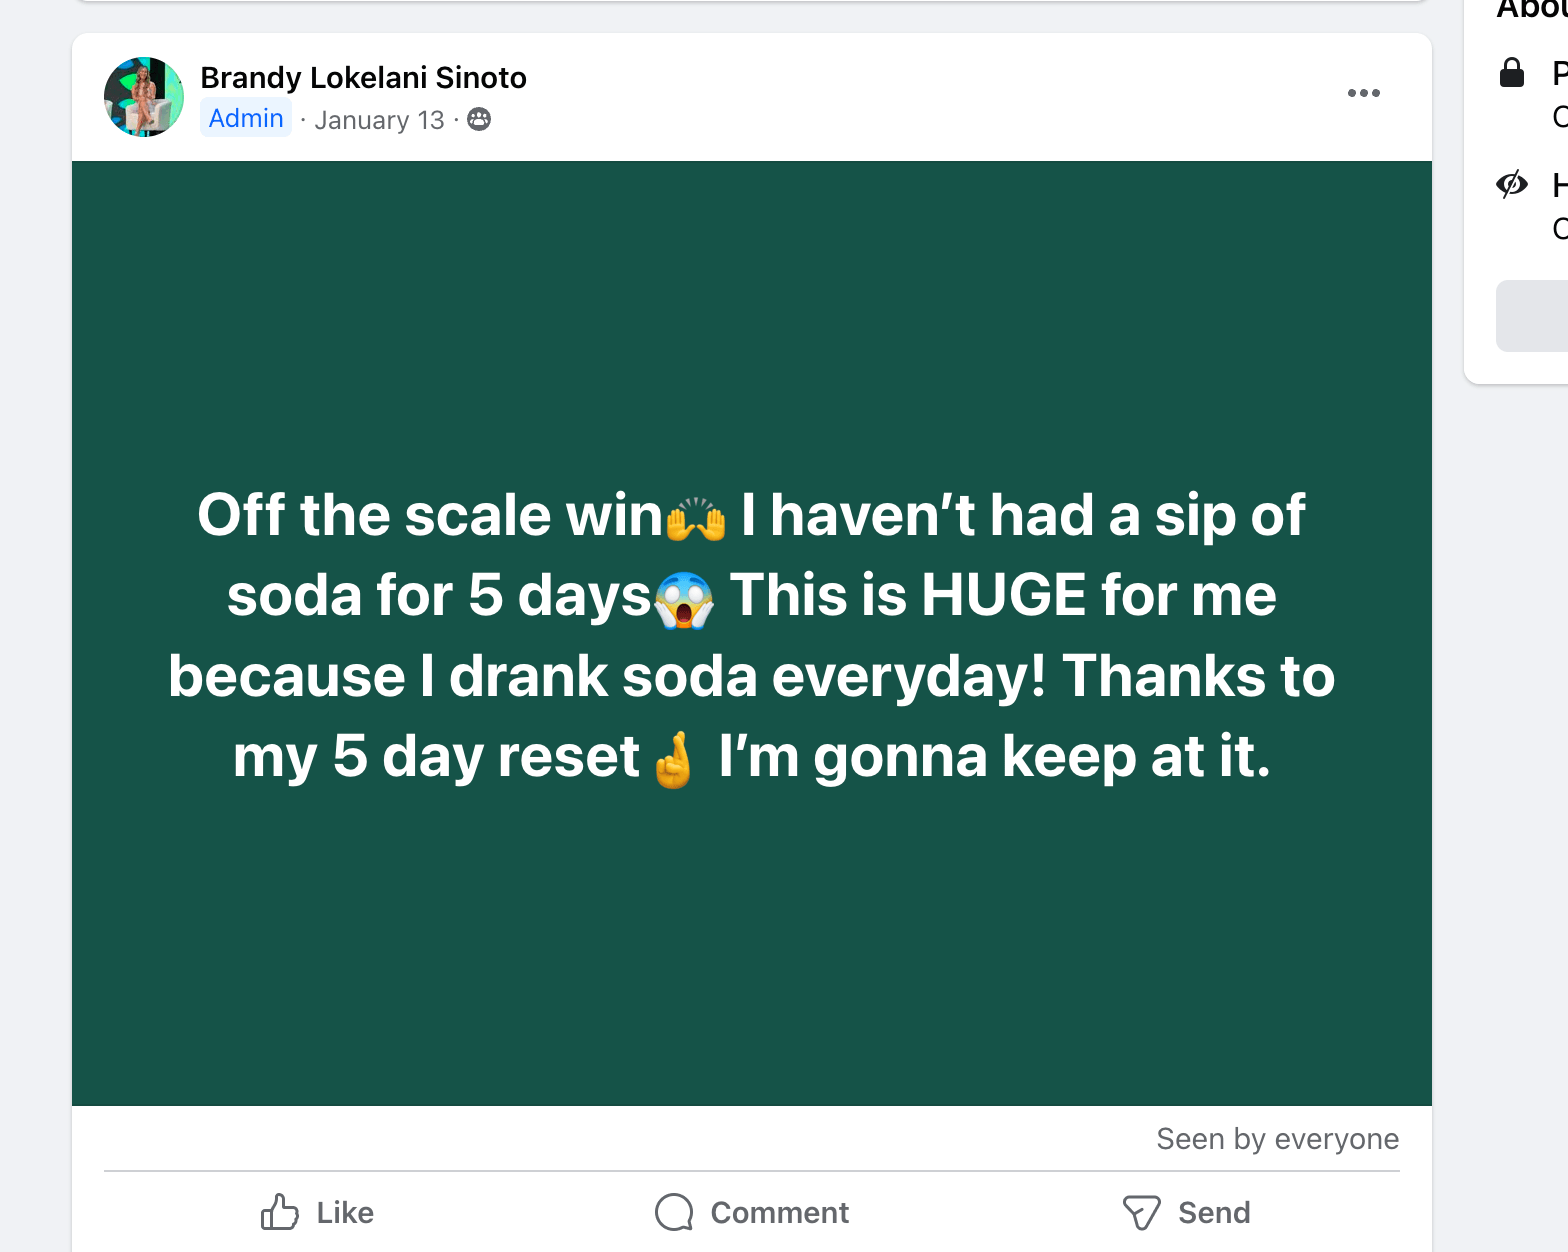The height and width of the screenshot is (1252, 1568).
Task: Click Brandy Lokelani Sinoto's profile picture
Action: click(x=144, y=97)
